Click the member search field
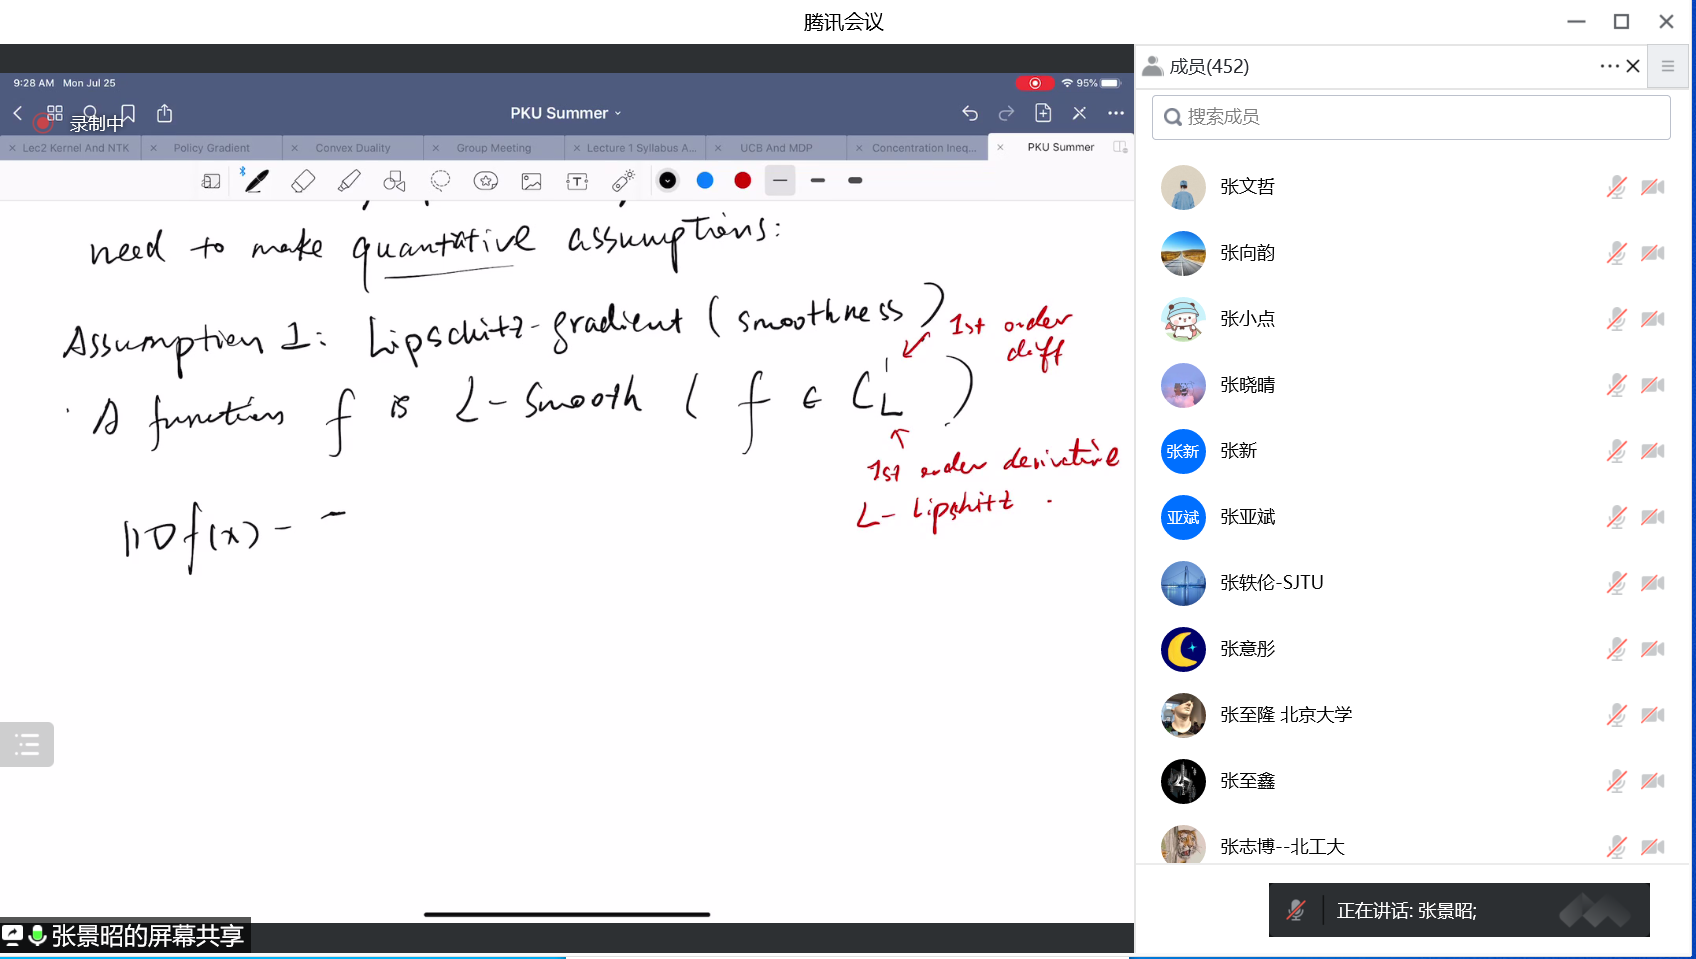Image resolution: width=1696 pixels, height=959 pixels. click(1411, 117)
